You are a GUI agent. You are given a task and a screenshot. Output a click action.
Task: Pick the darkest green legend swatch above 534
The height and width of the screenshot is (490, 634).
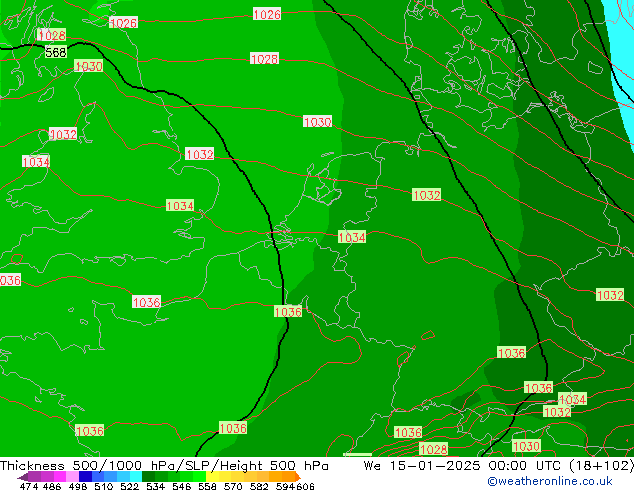[148, 477]
